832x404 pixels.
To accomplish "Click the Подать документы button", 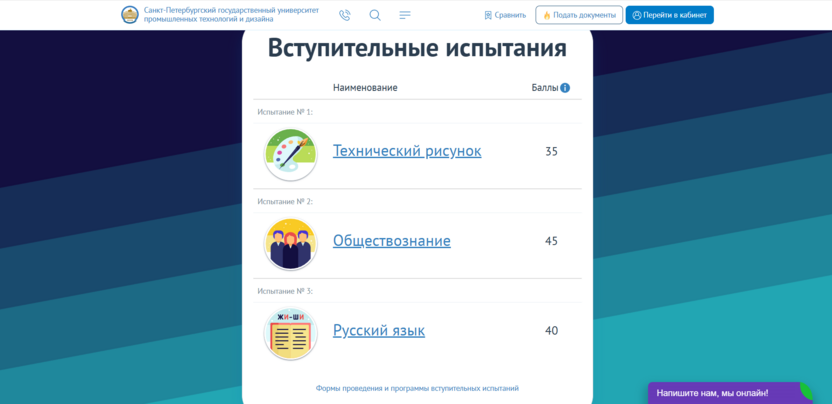I will pyautogui.click(x=579, y=15).
